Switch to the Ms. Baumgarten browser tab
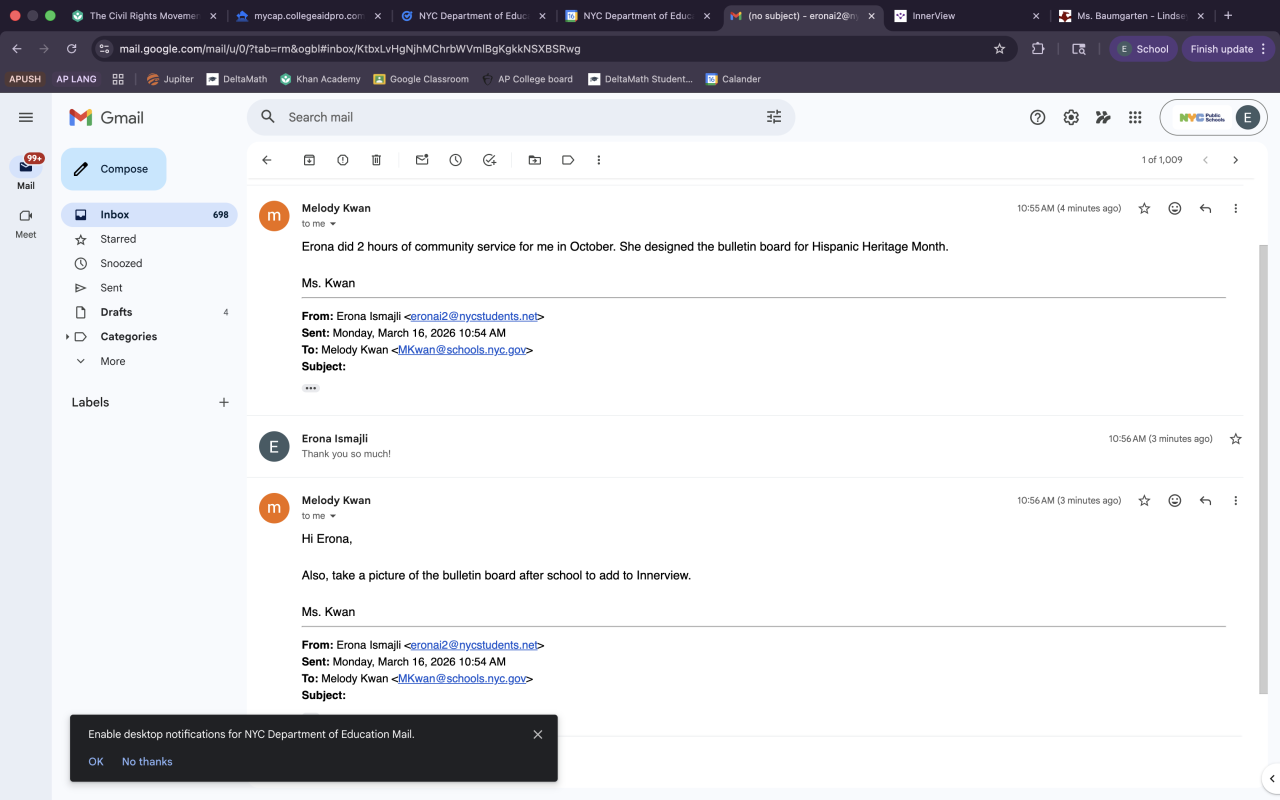 coord(1130,16)
